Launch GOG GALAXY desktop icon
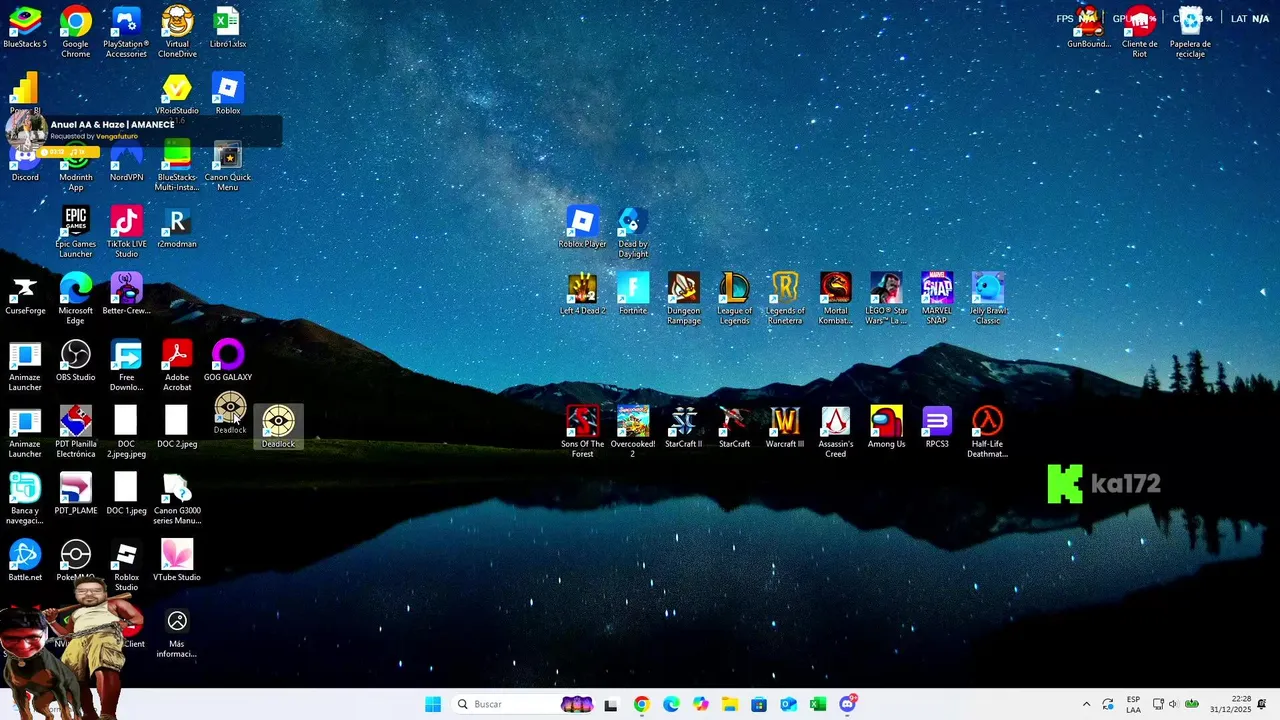This screenshot has height=720, width=1280. coord(228,362)
